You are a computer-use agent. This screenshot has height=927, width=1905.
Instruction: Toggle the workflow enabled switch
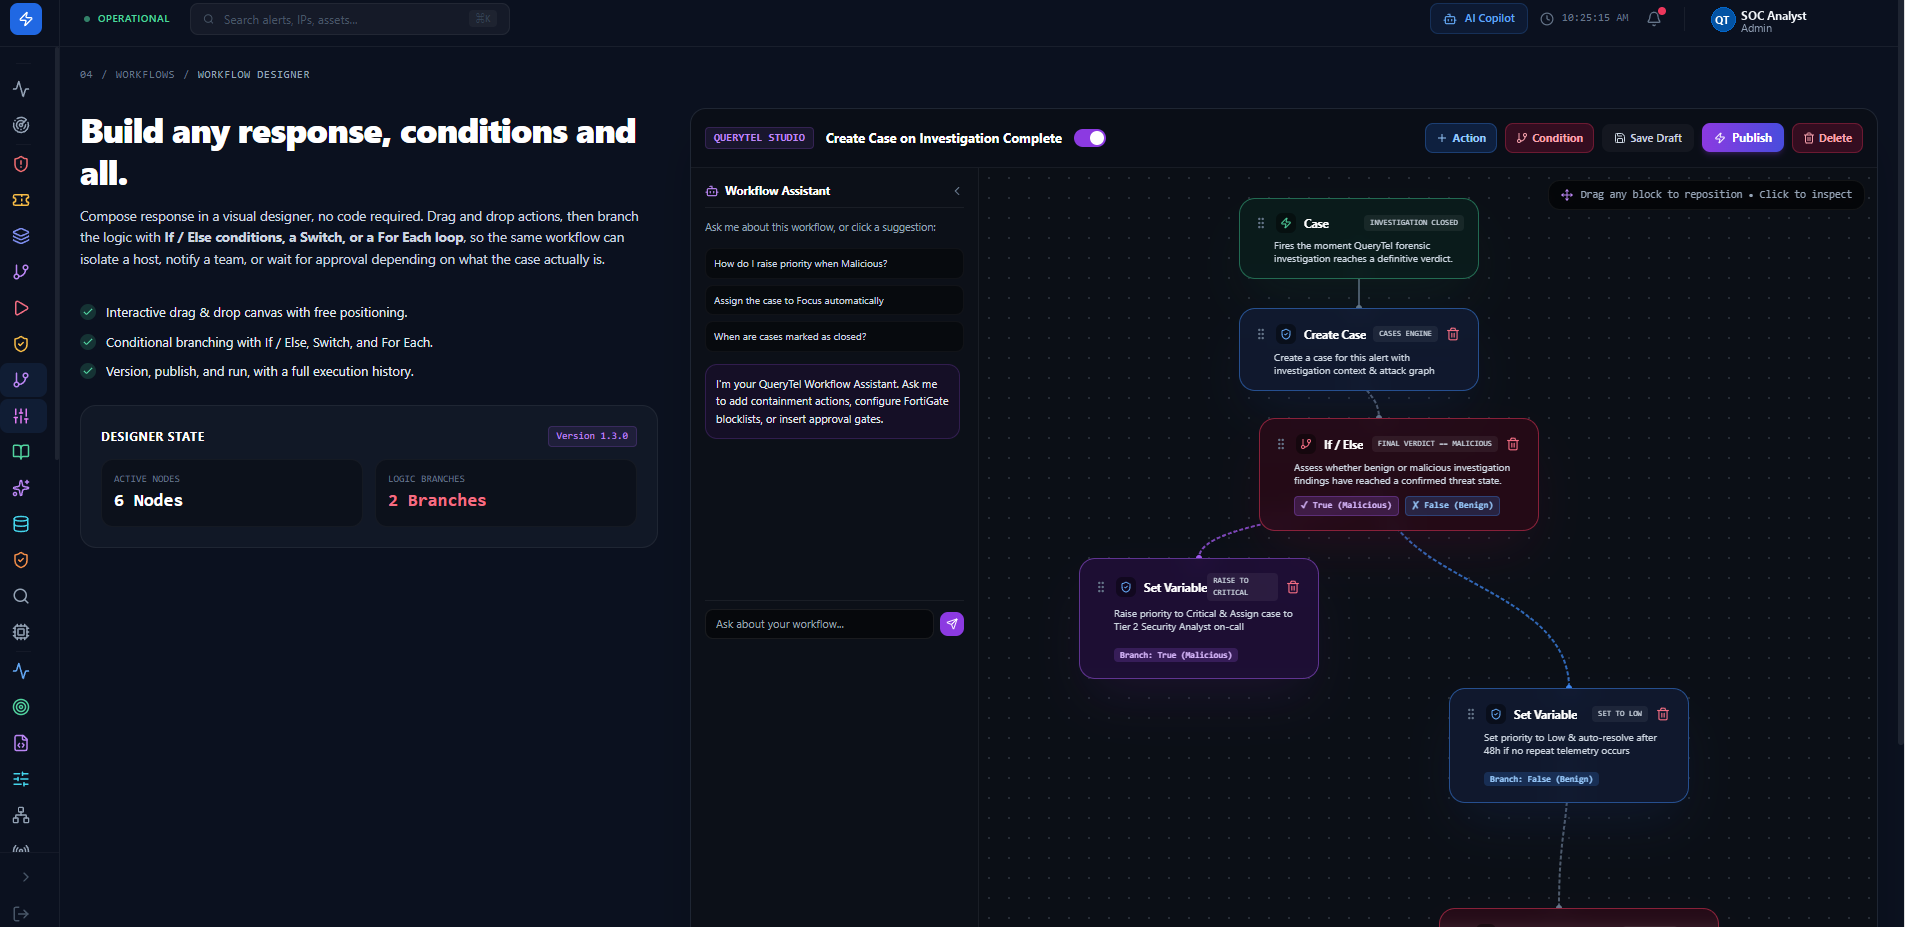1090,138
